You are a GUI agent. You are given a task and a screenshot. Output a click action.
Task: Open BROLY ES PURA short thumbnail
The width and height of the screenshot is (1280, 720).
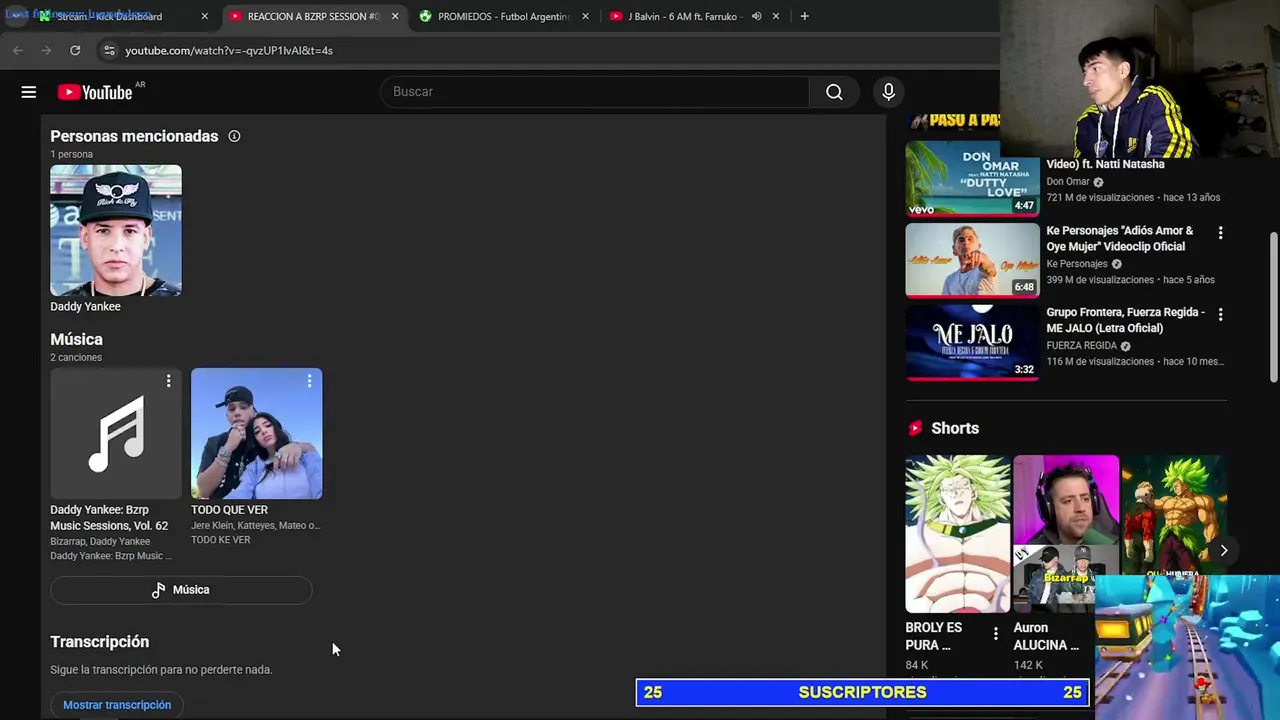(x=958, y=534)
